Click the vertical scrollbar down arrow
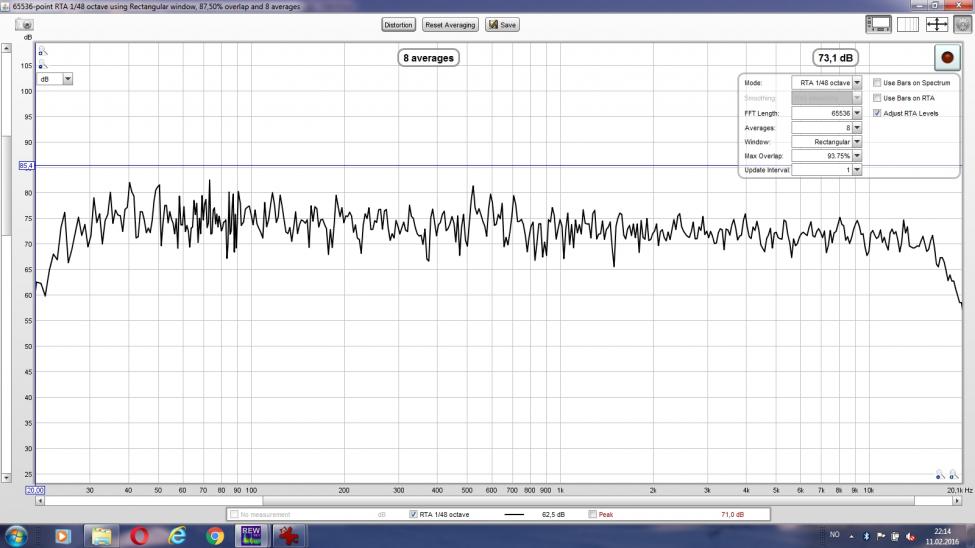Viewport: 975px width, 548px height. coord(6,478)
